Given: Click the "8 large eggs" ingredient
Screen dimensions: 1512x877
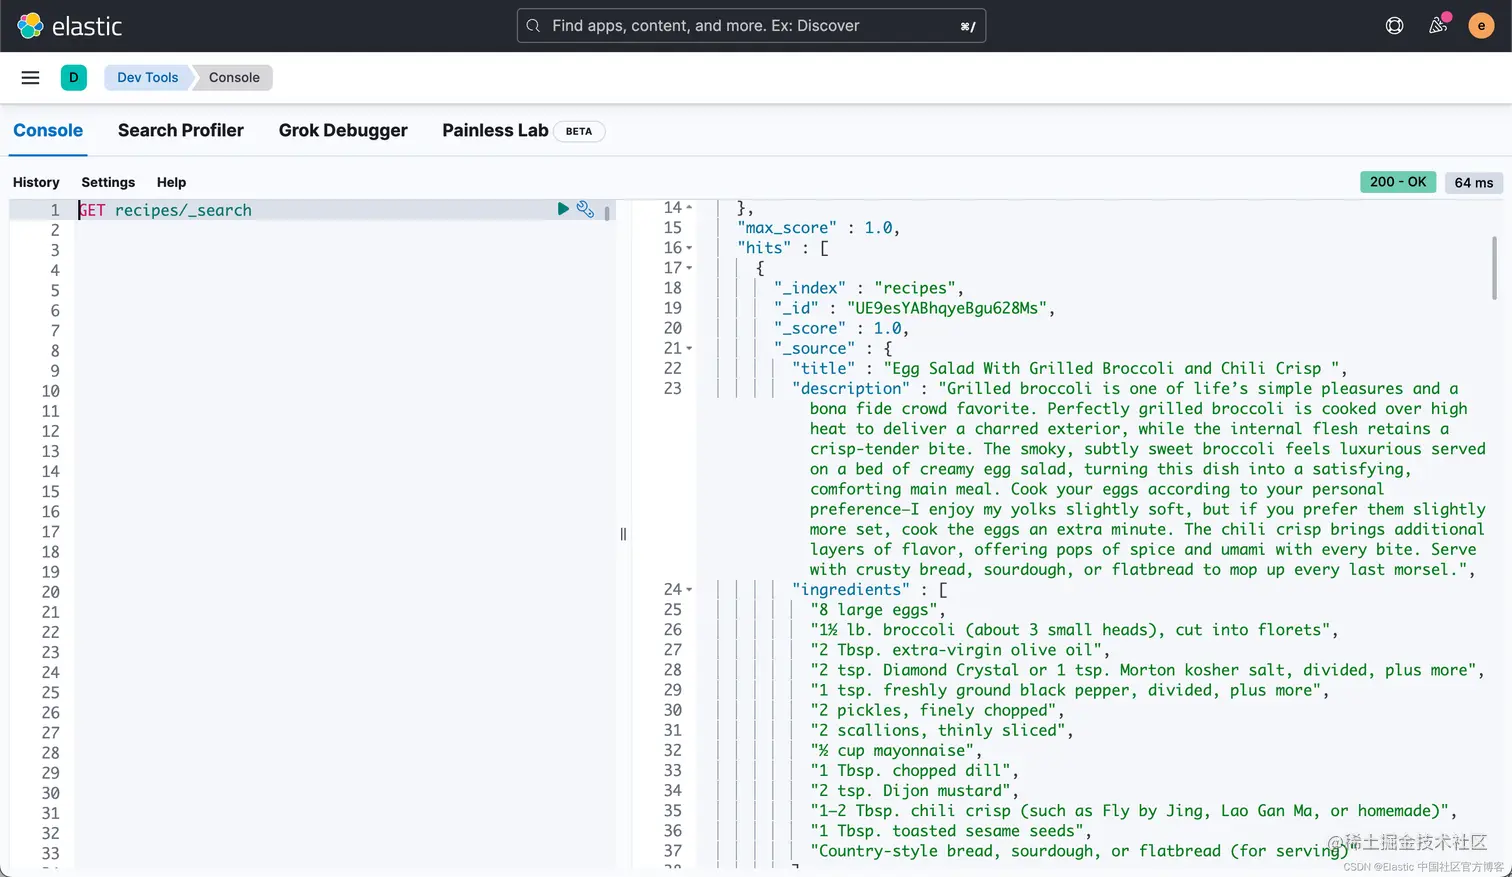Looking at the screenshot, I should pos(878,610).
